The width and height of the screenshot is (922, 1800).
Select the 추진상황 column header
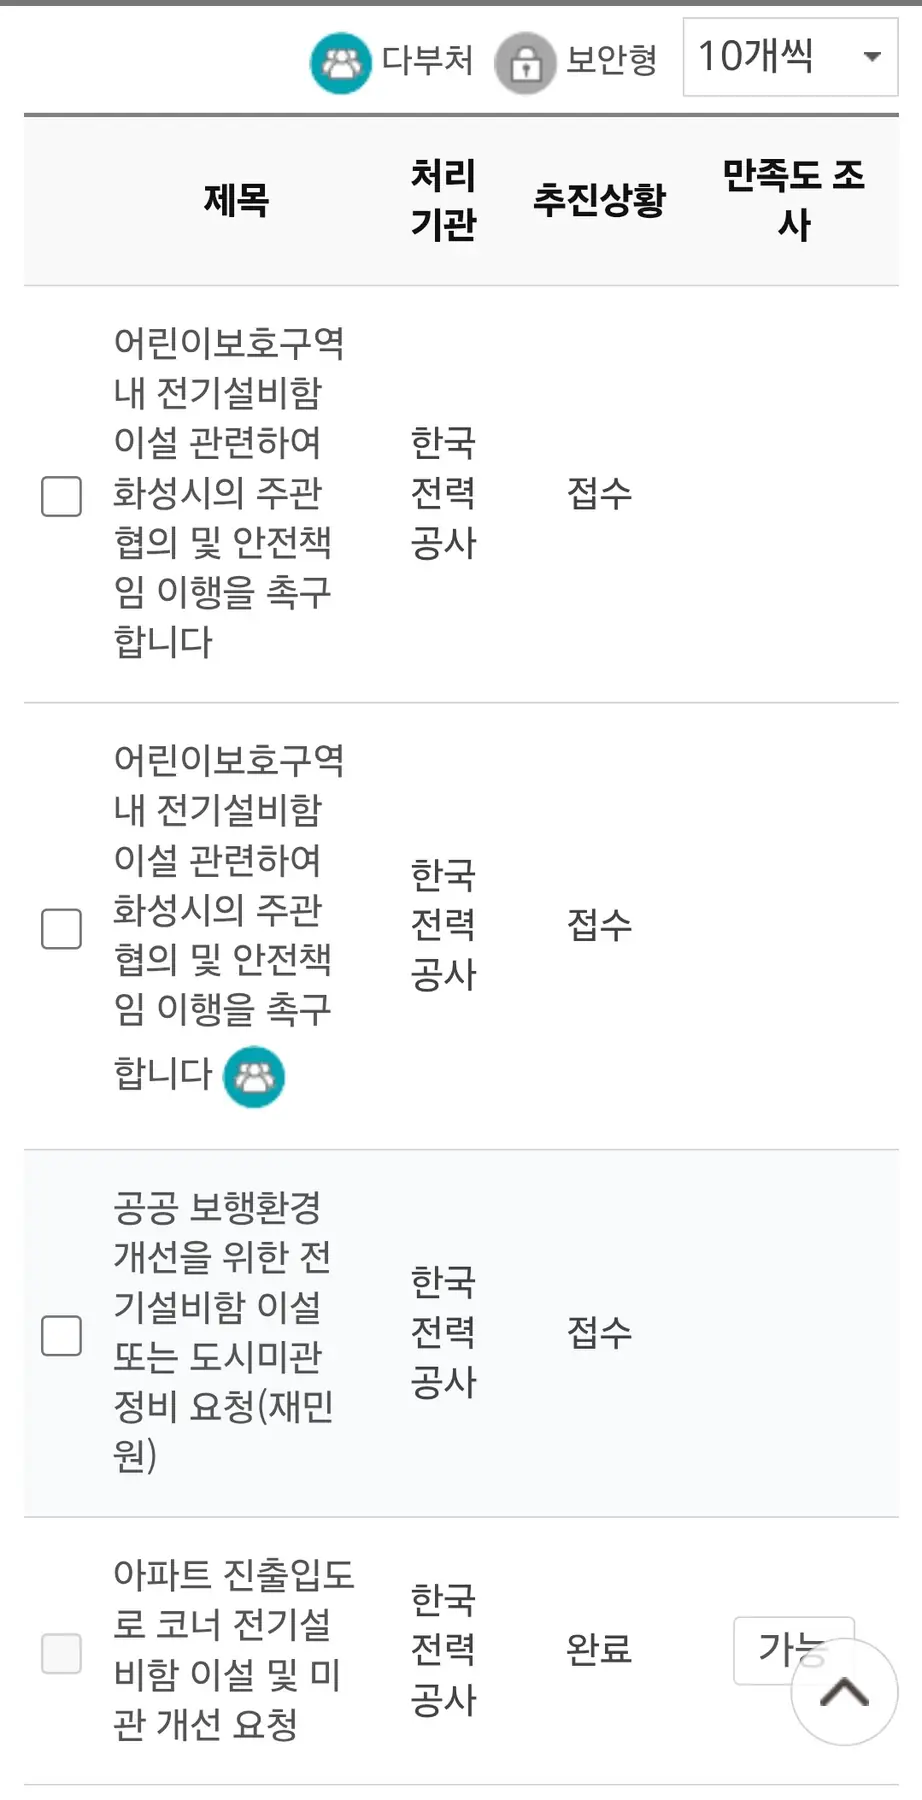pyautogui.click(x=598, y=200)
